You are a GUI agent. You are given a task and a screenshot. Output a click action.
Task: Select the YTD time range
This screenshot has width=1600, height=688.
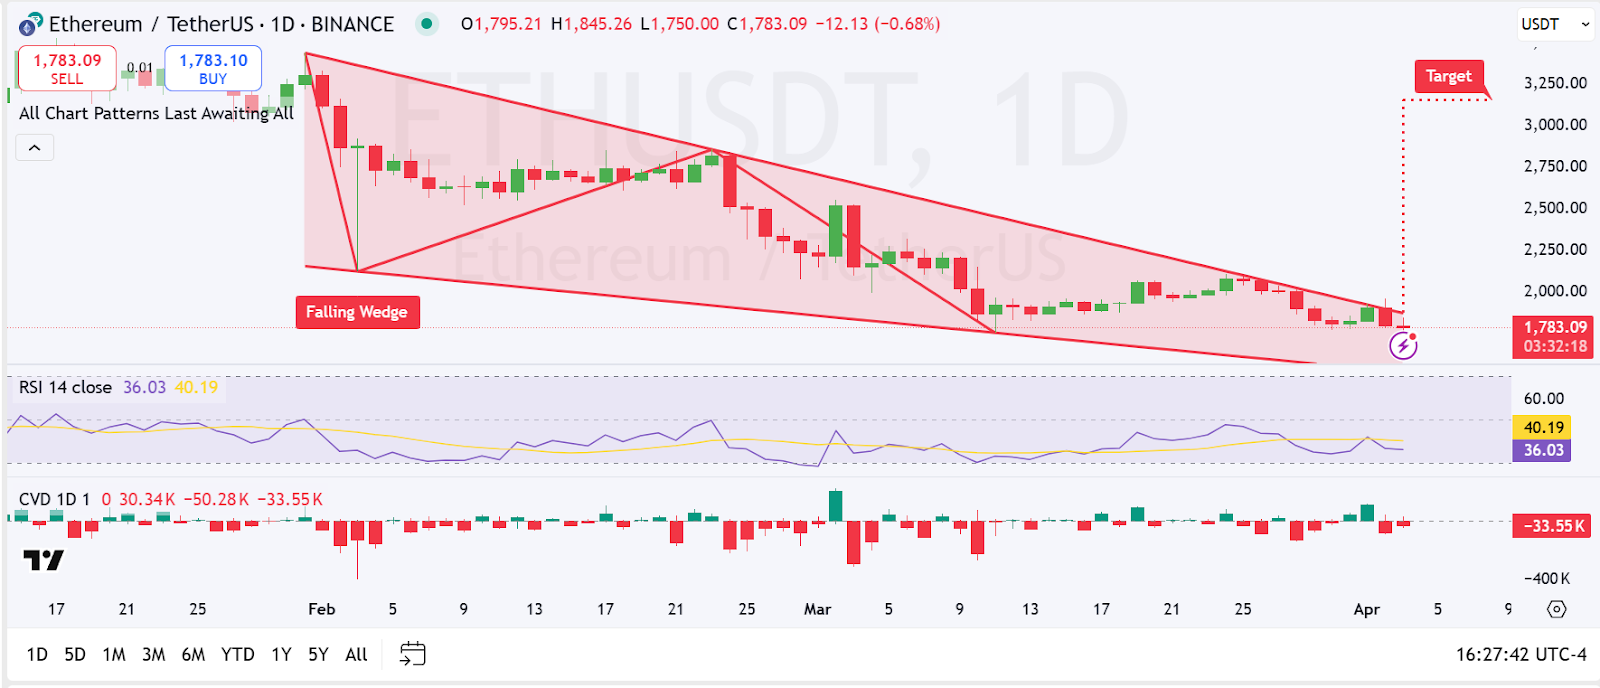pos(238,654)
